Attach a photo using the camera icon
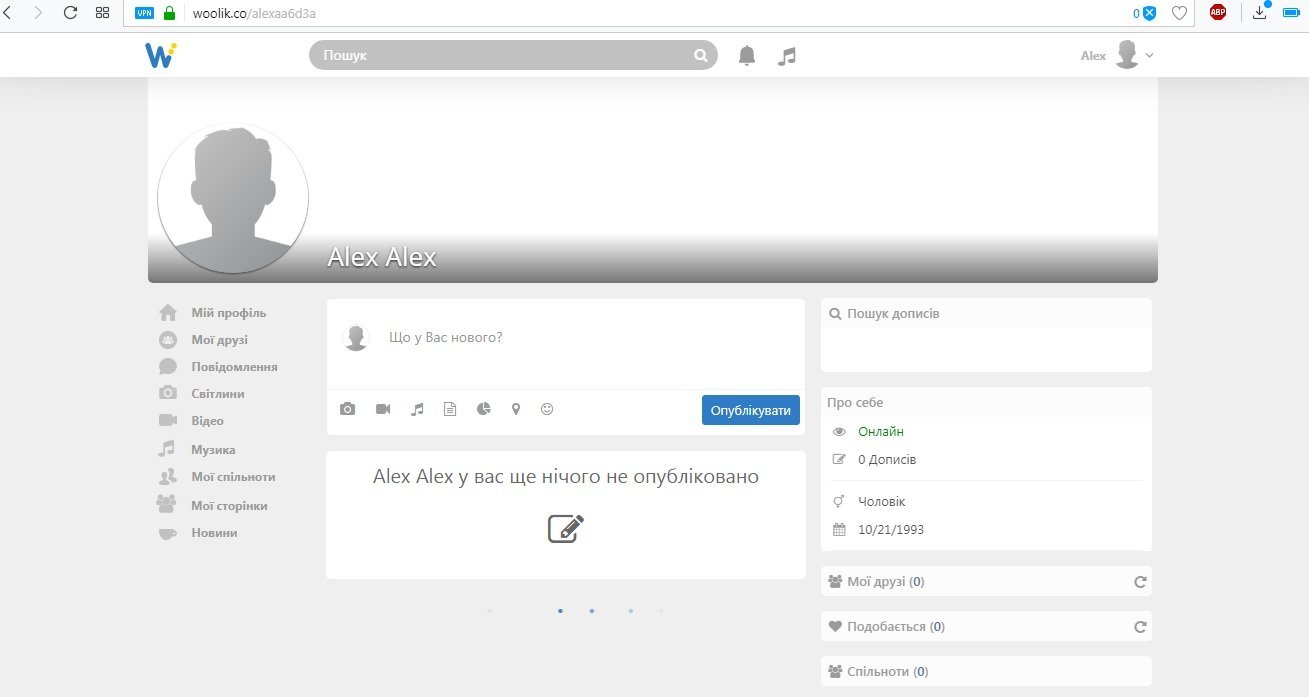 [x=347, y=409]
